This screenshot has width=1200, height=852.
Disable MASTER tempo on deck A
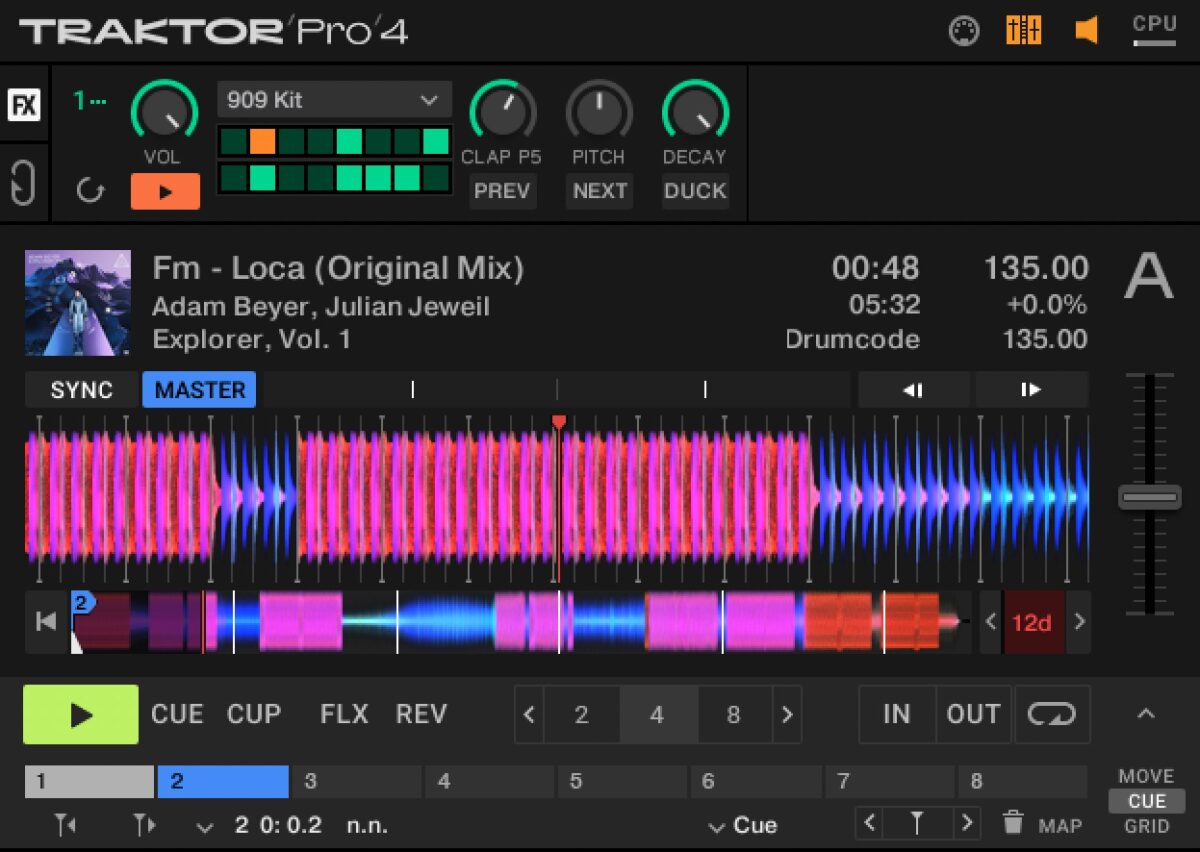(x=199, y=390)
